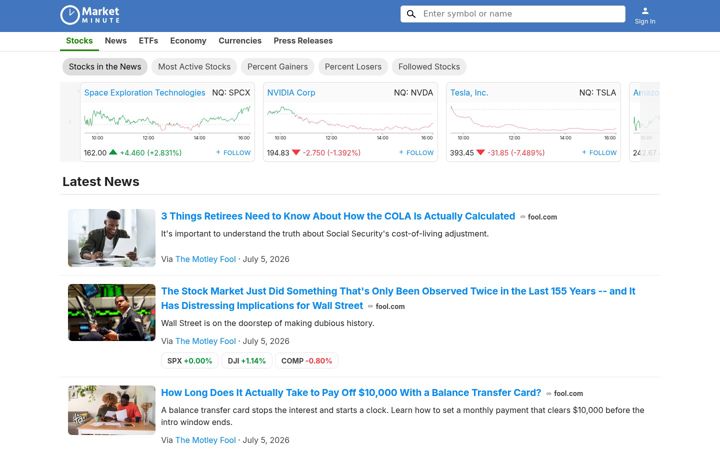720x450 pixels.
Task: Click the NQ: NVDA ticker label
Action: coord(413,93)
